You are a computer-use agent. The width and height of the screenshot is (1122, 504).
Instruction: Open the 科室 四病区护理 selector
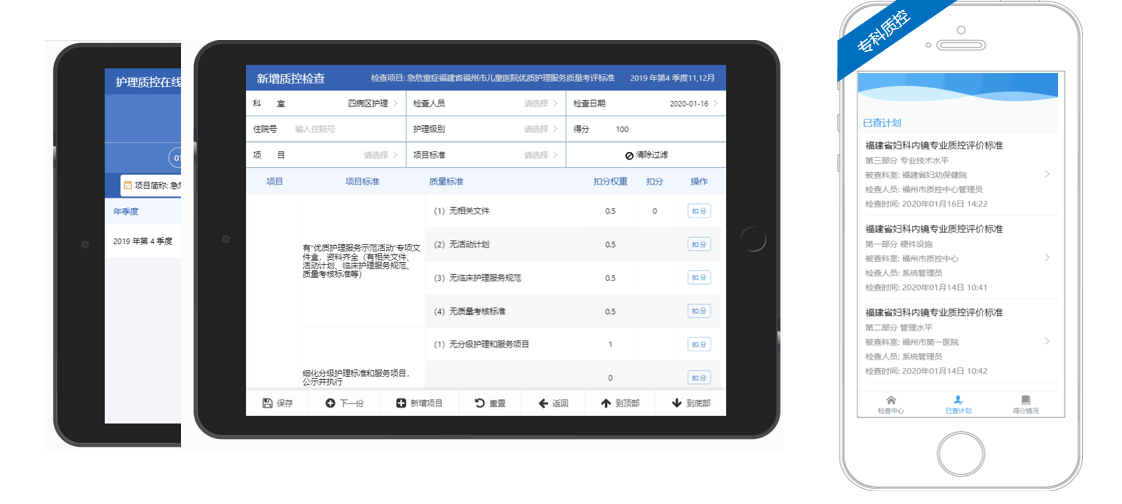[x=372, y=103]
